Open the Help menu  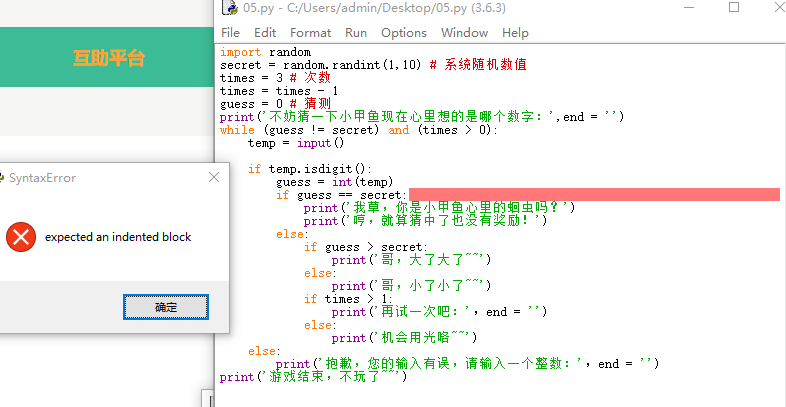pyautogui.click(x=515, y=32)
